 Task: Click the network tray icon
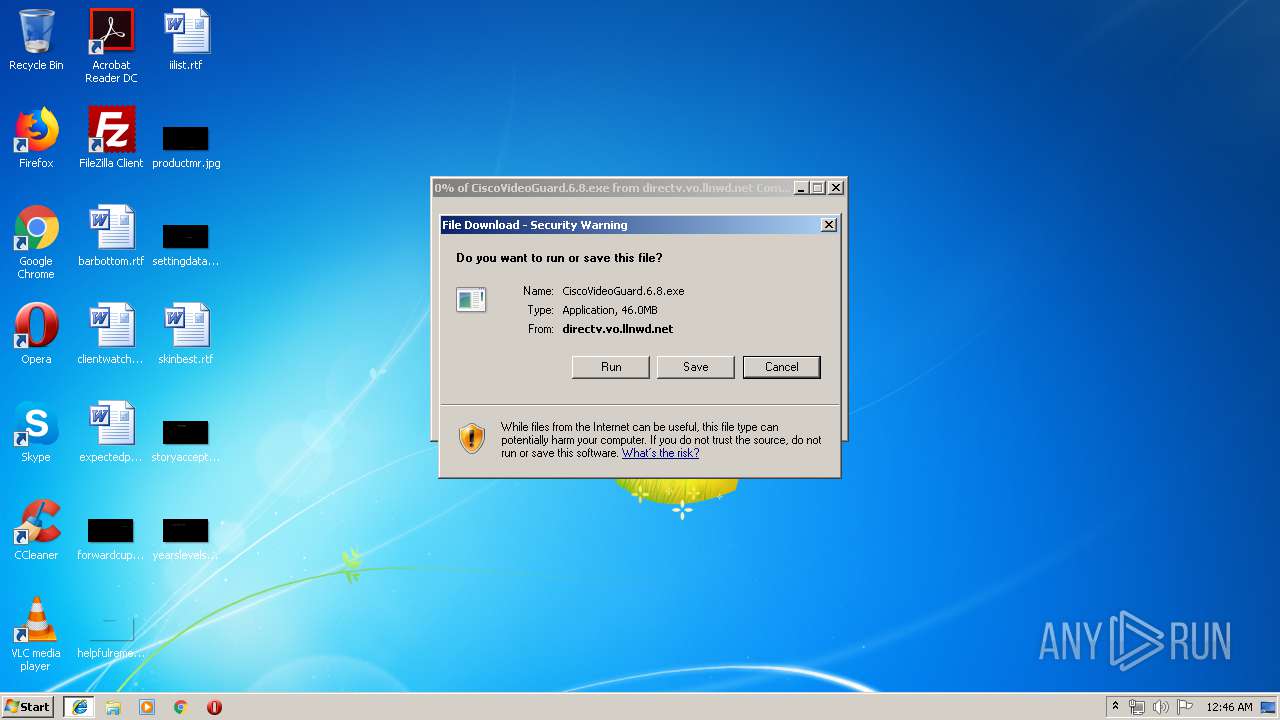pos(1137,707)
